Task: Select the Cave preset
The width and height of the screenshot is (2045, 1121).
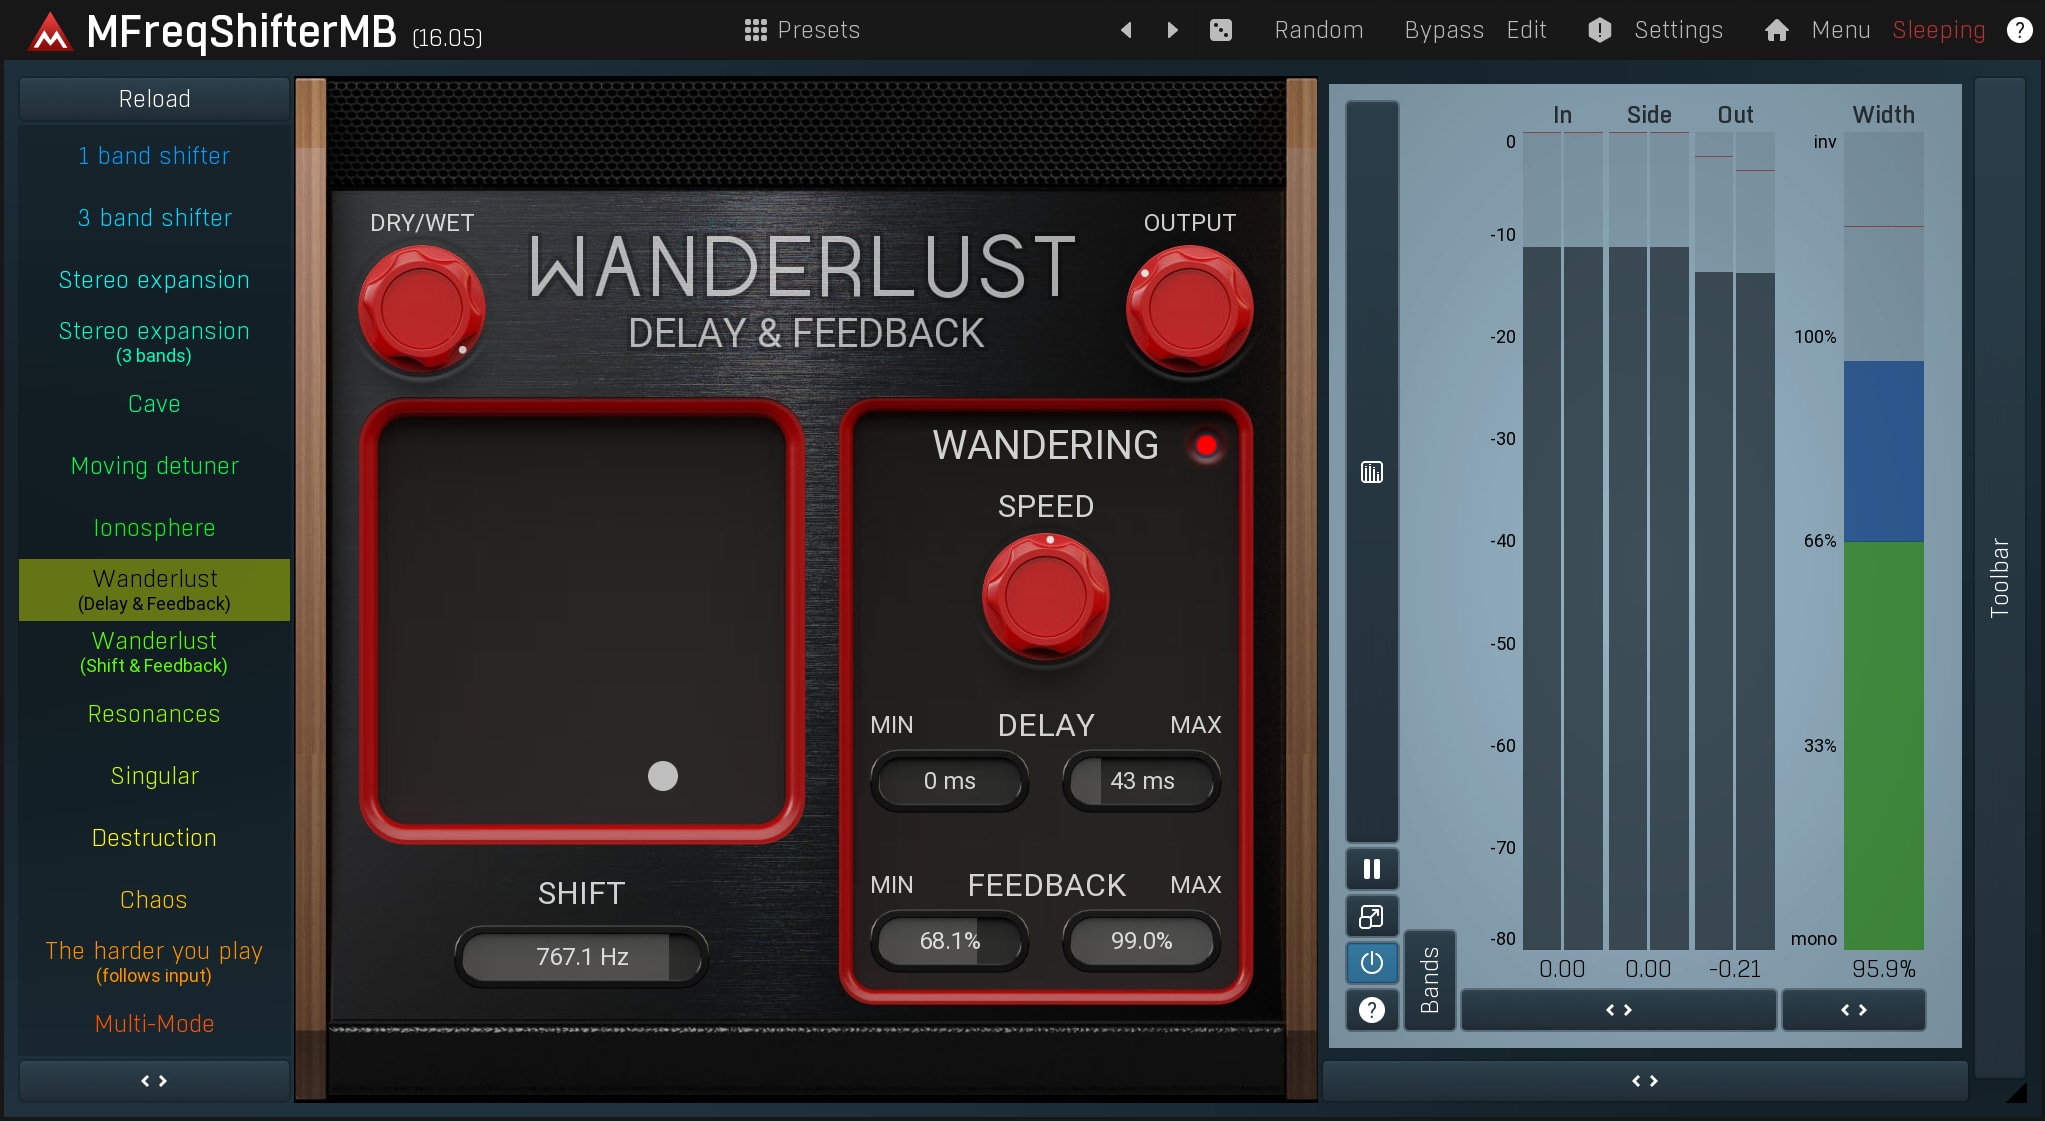Action: tap(154, 404)
